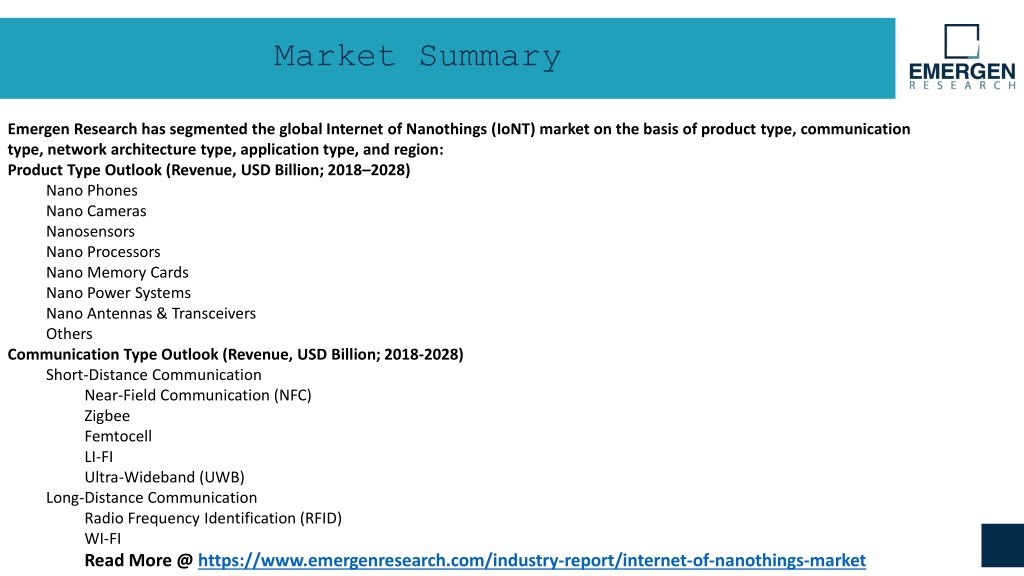Select 'Long-Distance Communication' text

click(x=152, y=498)
